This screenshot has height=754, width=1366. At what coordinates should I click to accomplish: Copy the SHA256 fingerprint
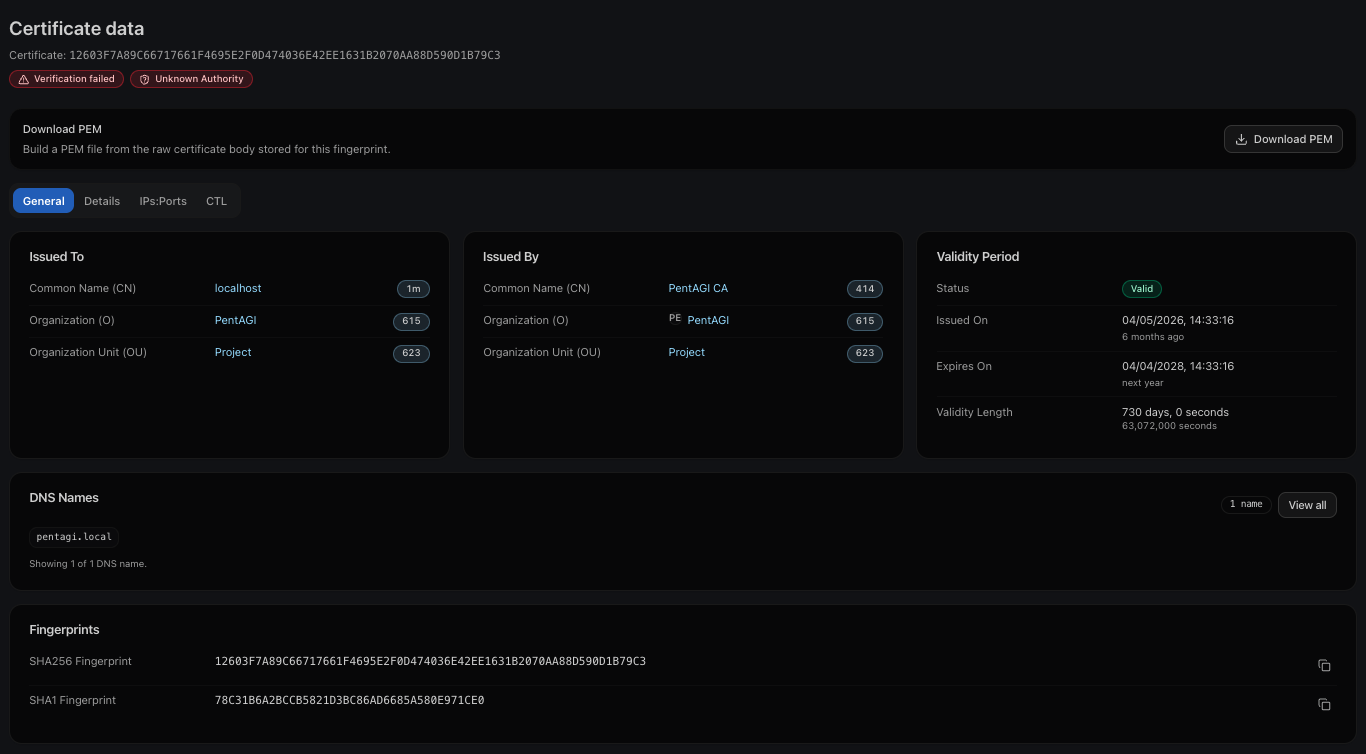(1324, 666)
